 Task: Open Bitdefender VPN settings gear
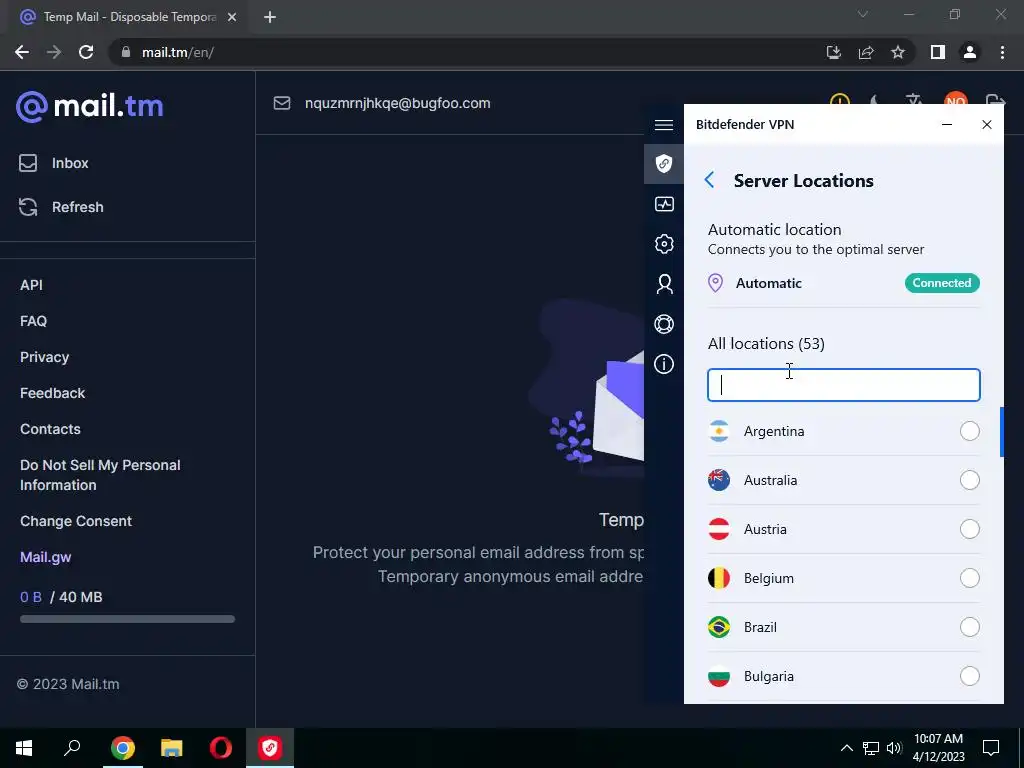(664, 244)
